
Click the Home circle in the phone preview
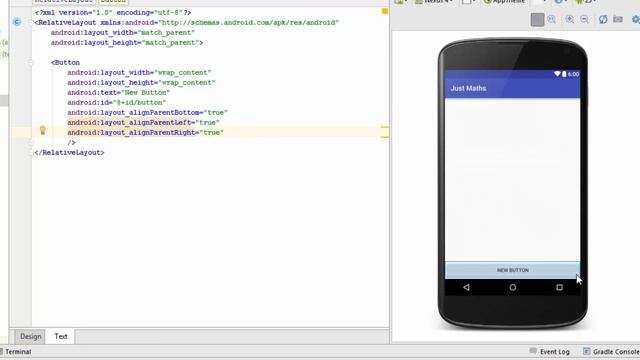513,287
